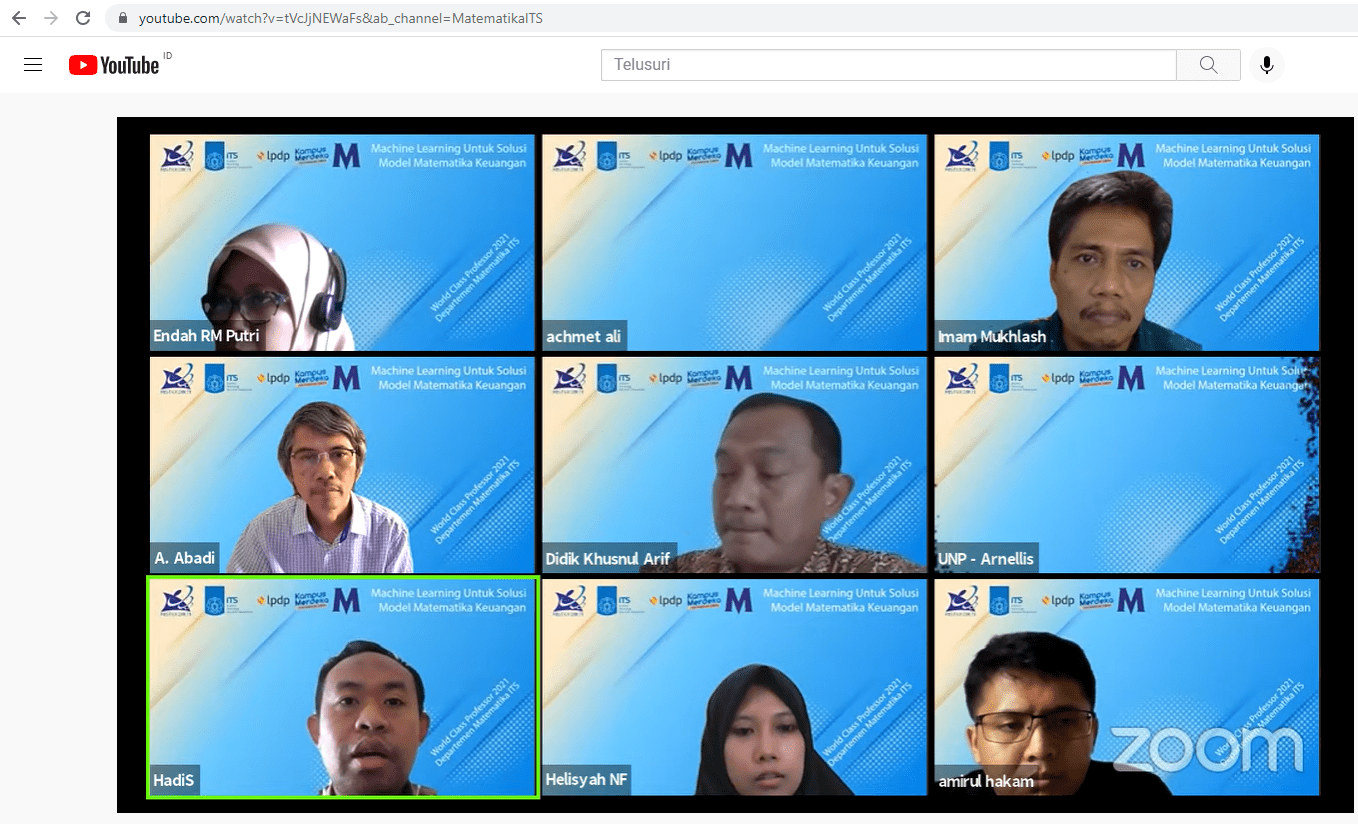Go back using the browser back arrow
The image size is (1358, 824).
19,18
